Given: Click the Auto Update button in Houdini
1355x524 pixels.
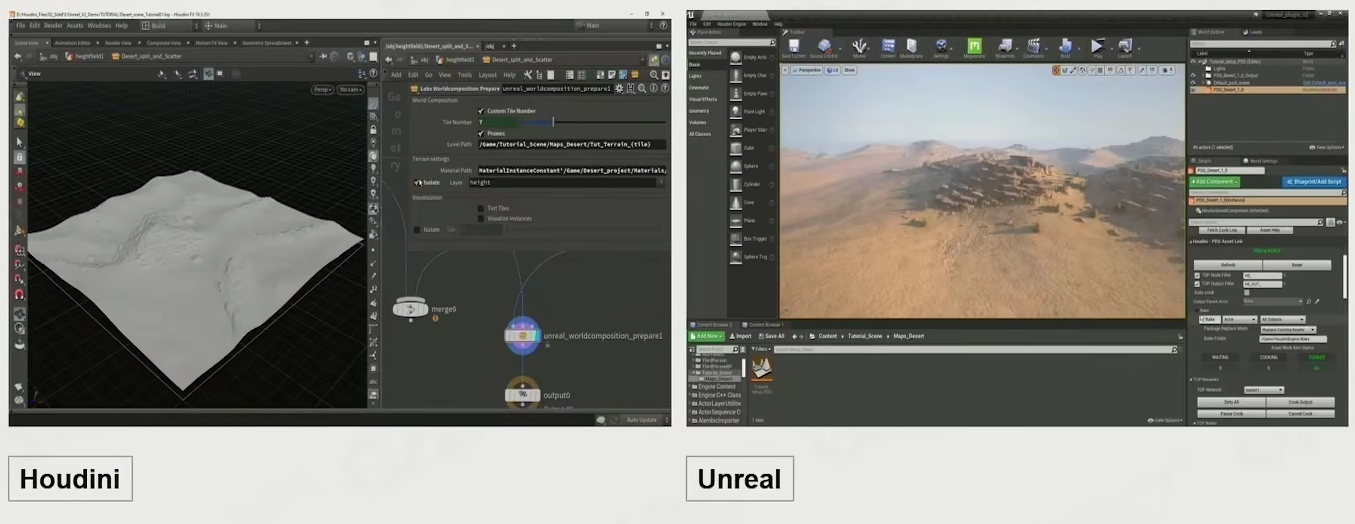Looking at the screenshot, I should (641, 420).
